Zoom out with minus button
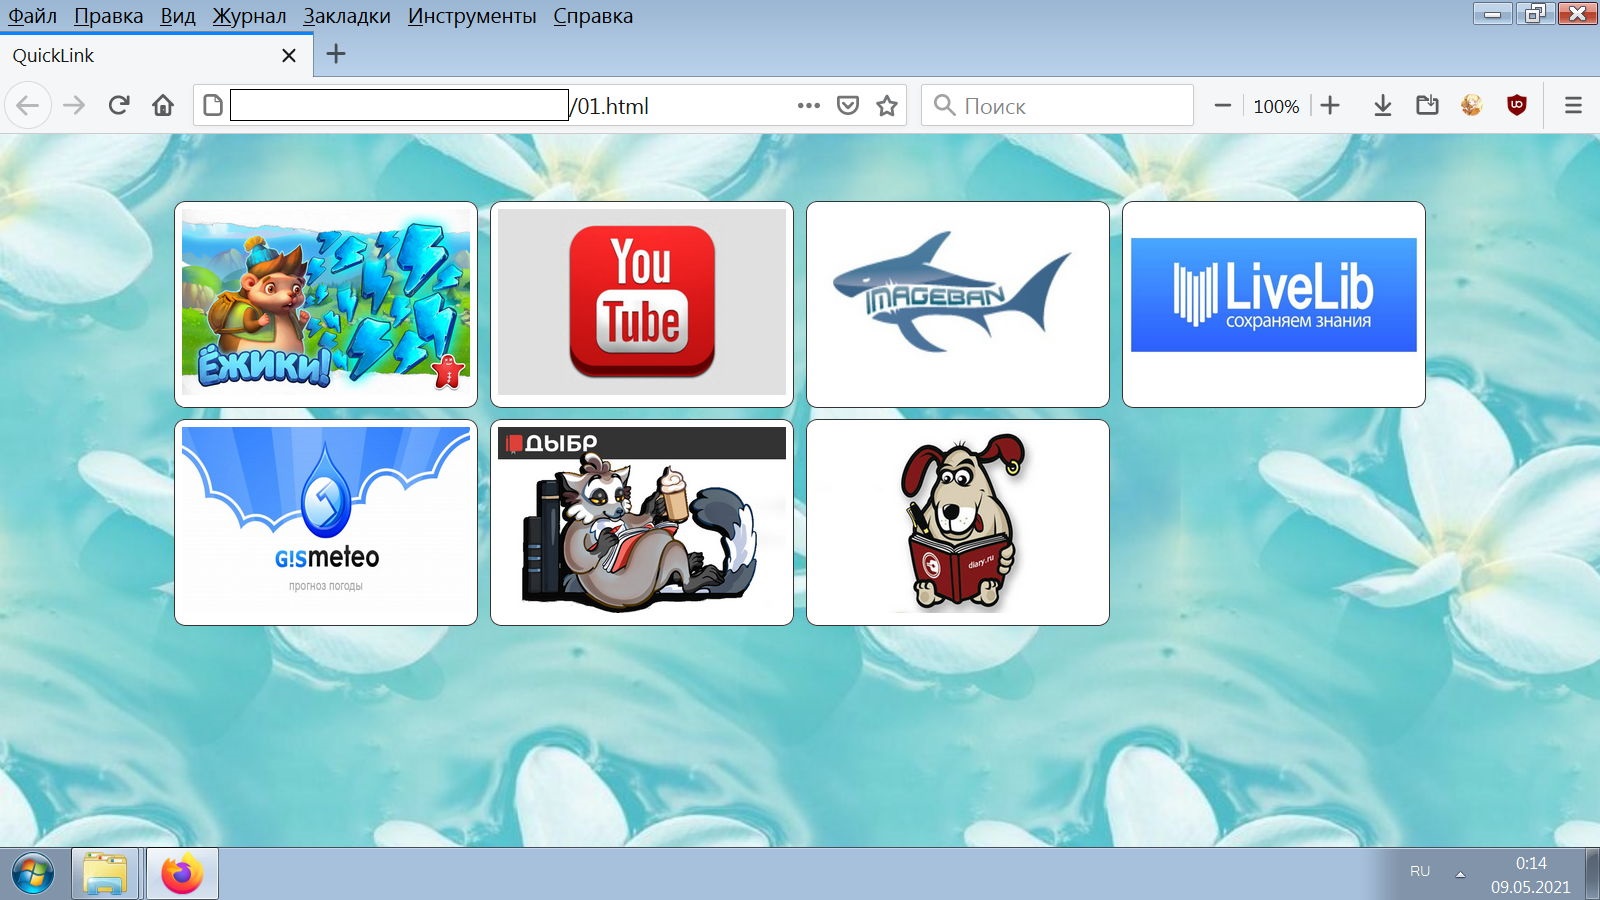 pos(1222,105)
